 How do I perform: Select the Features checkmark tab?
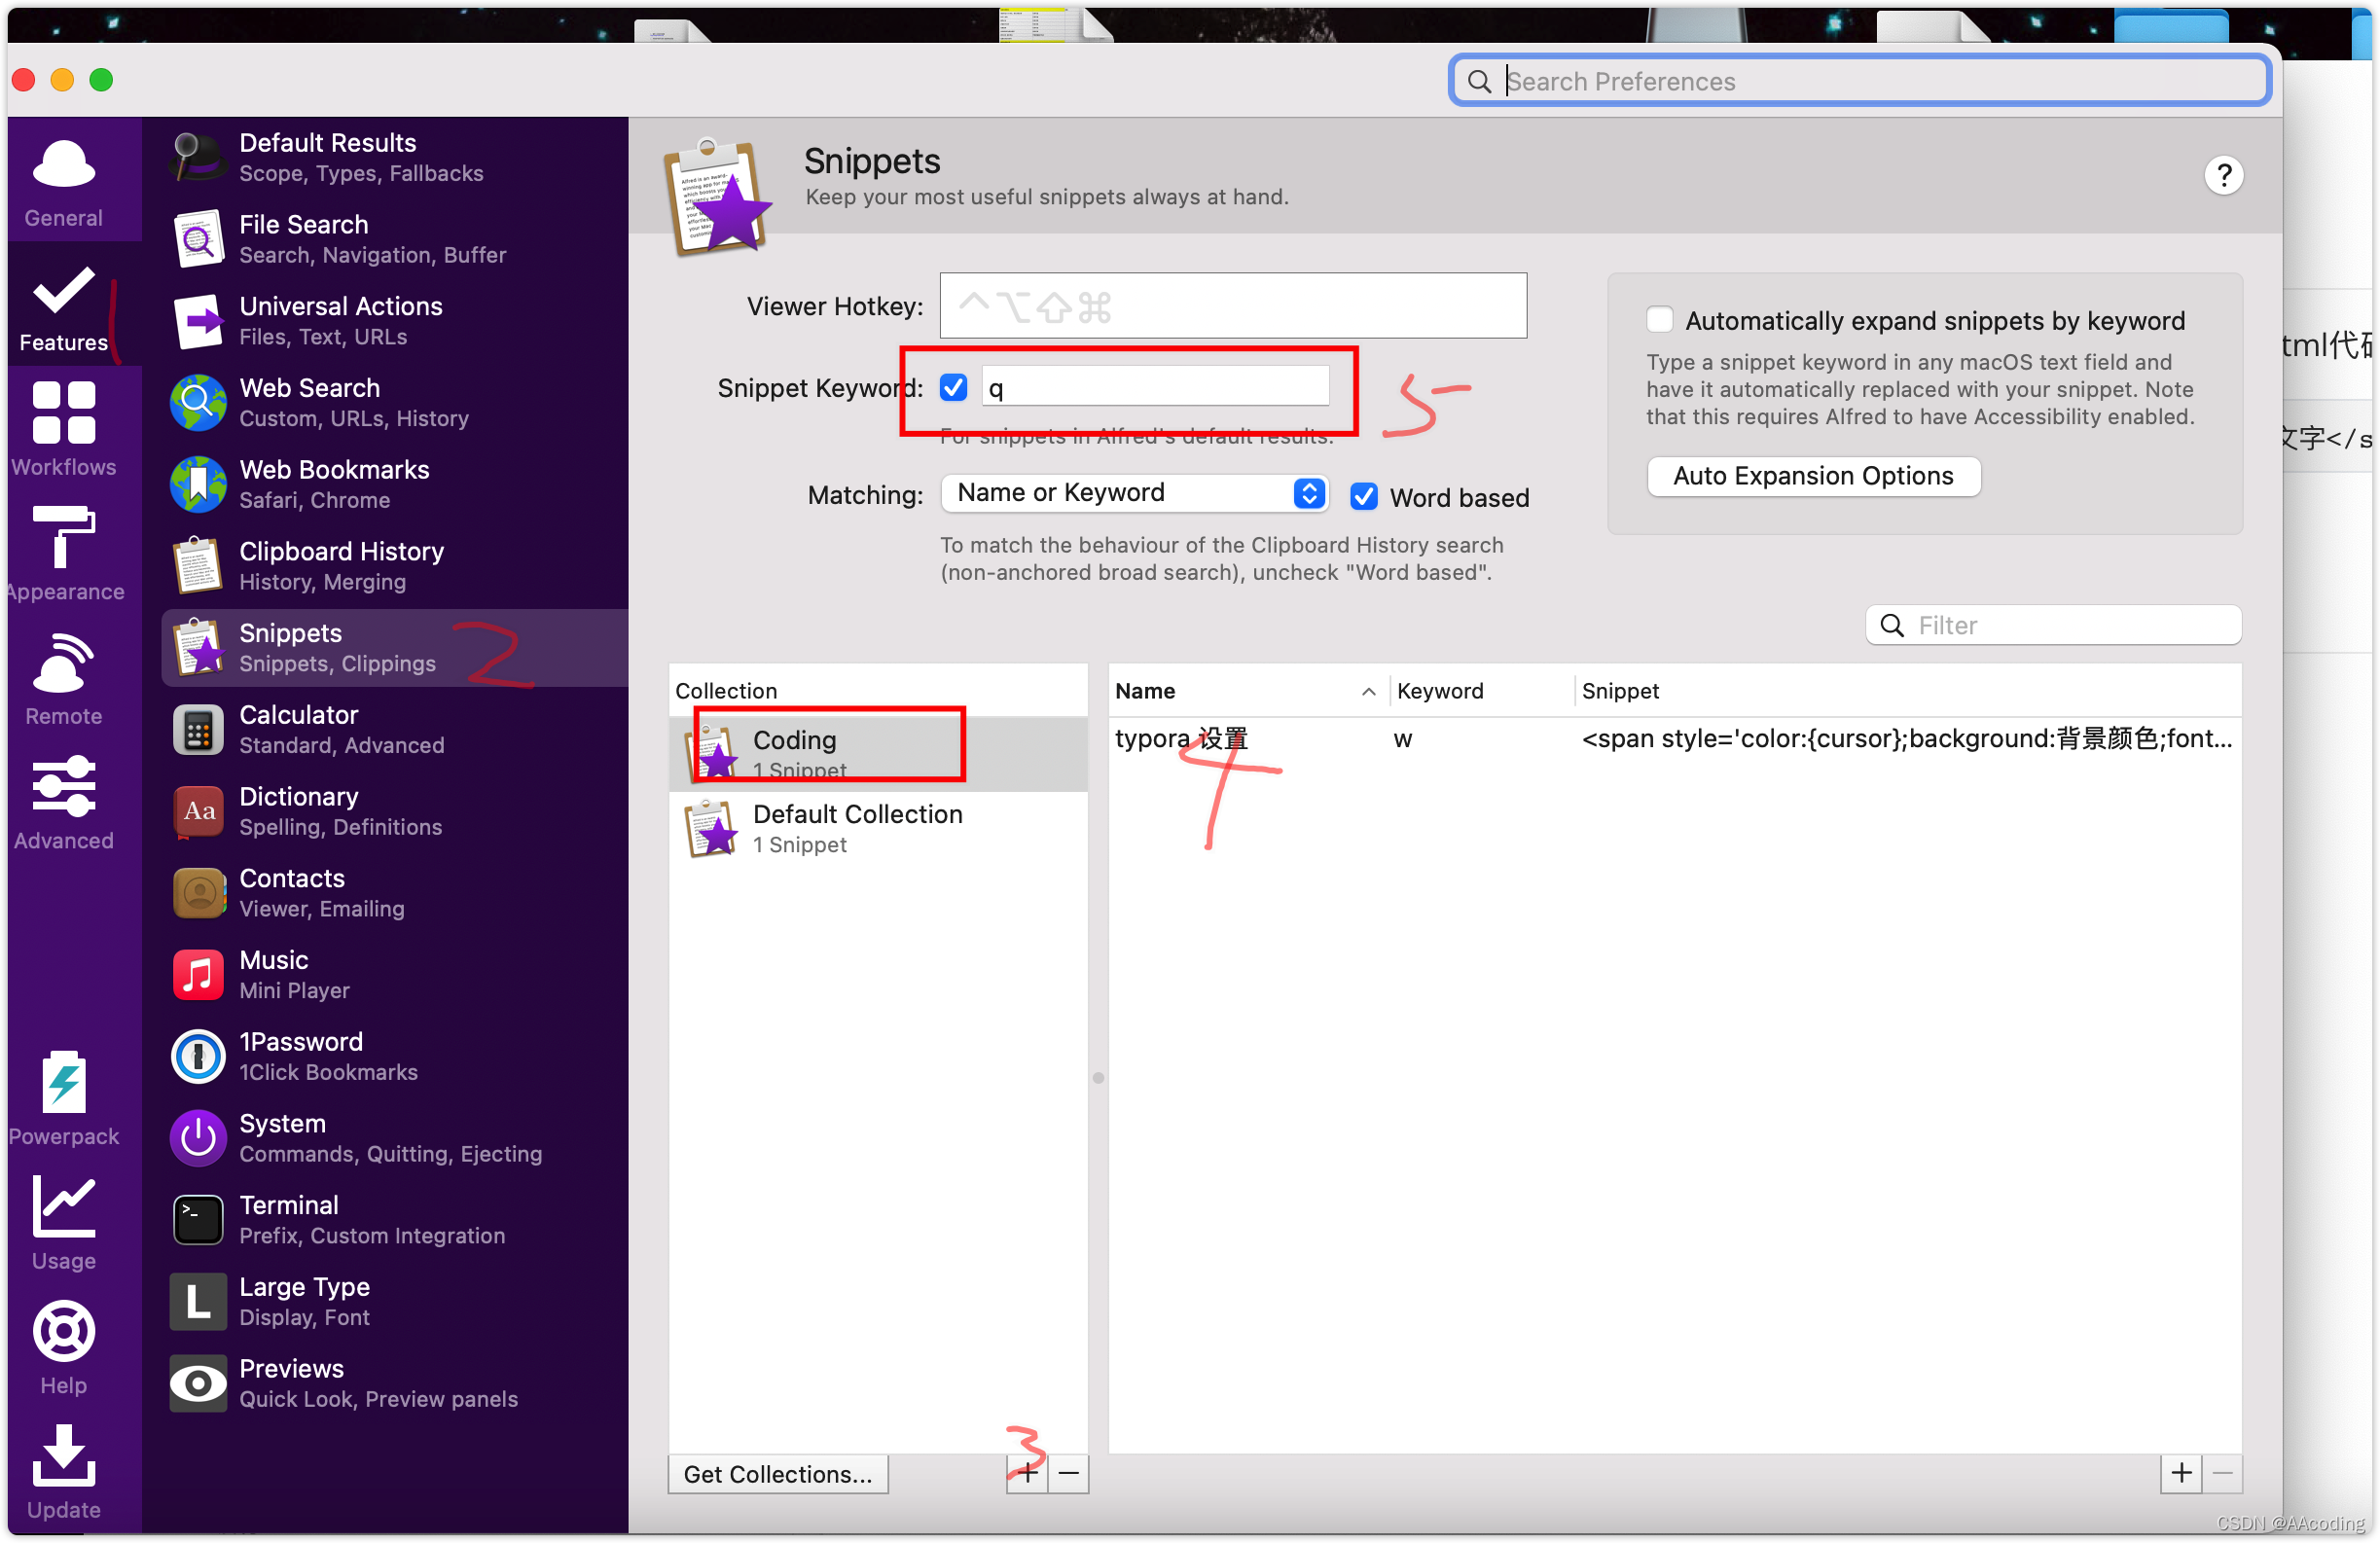(63, 306)
